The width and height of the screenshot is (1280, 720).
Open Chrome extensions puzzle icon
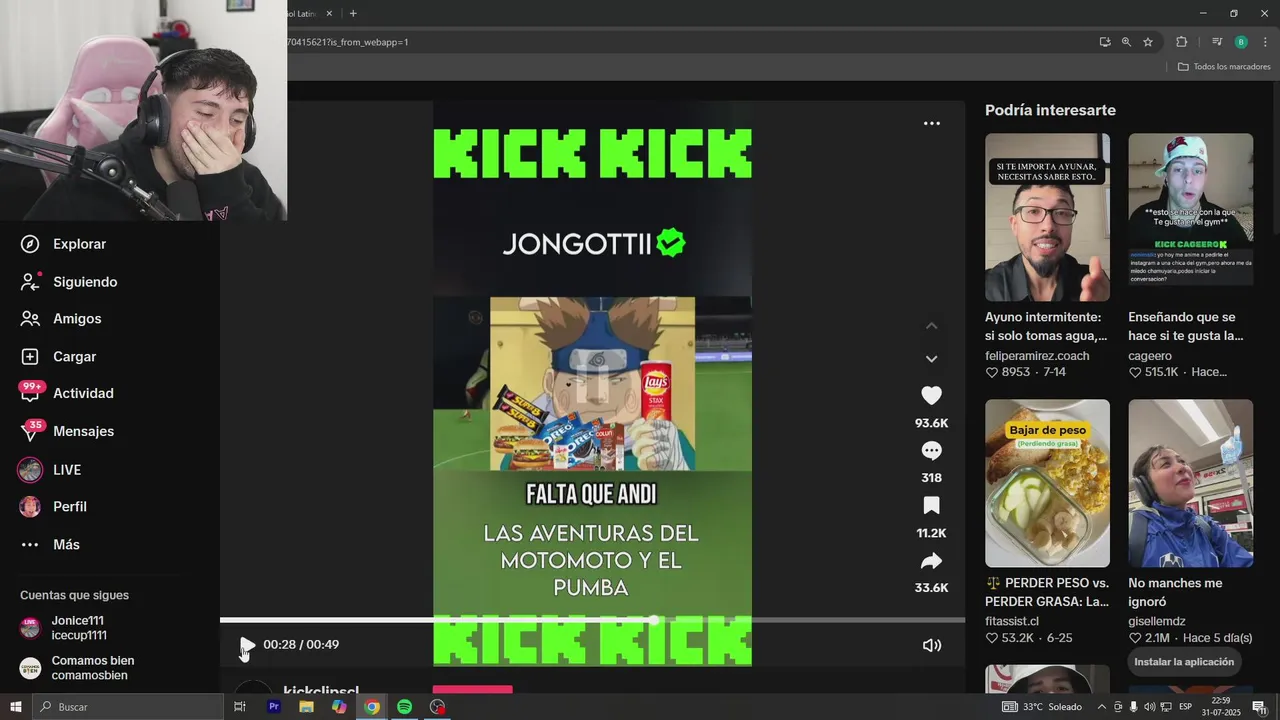(x=1181, y=42)
